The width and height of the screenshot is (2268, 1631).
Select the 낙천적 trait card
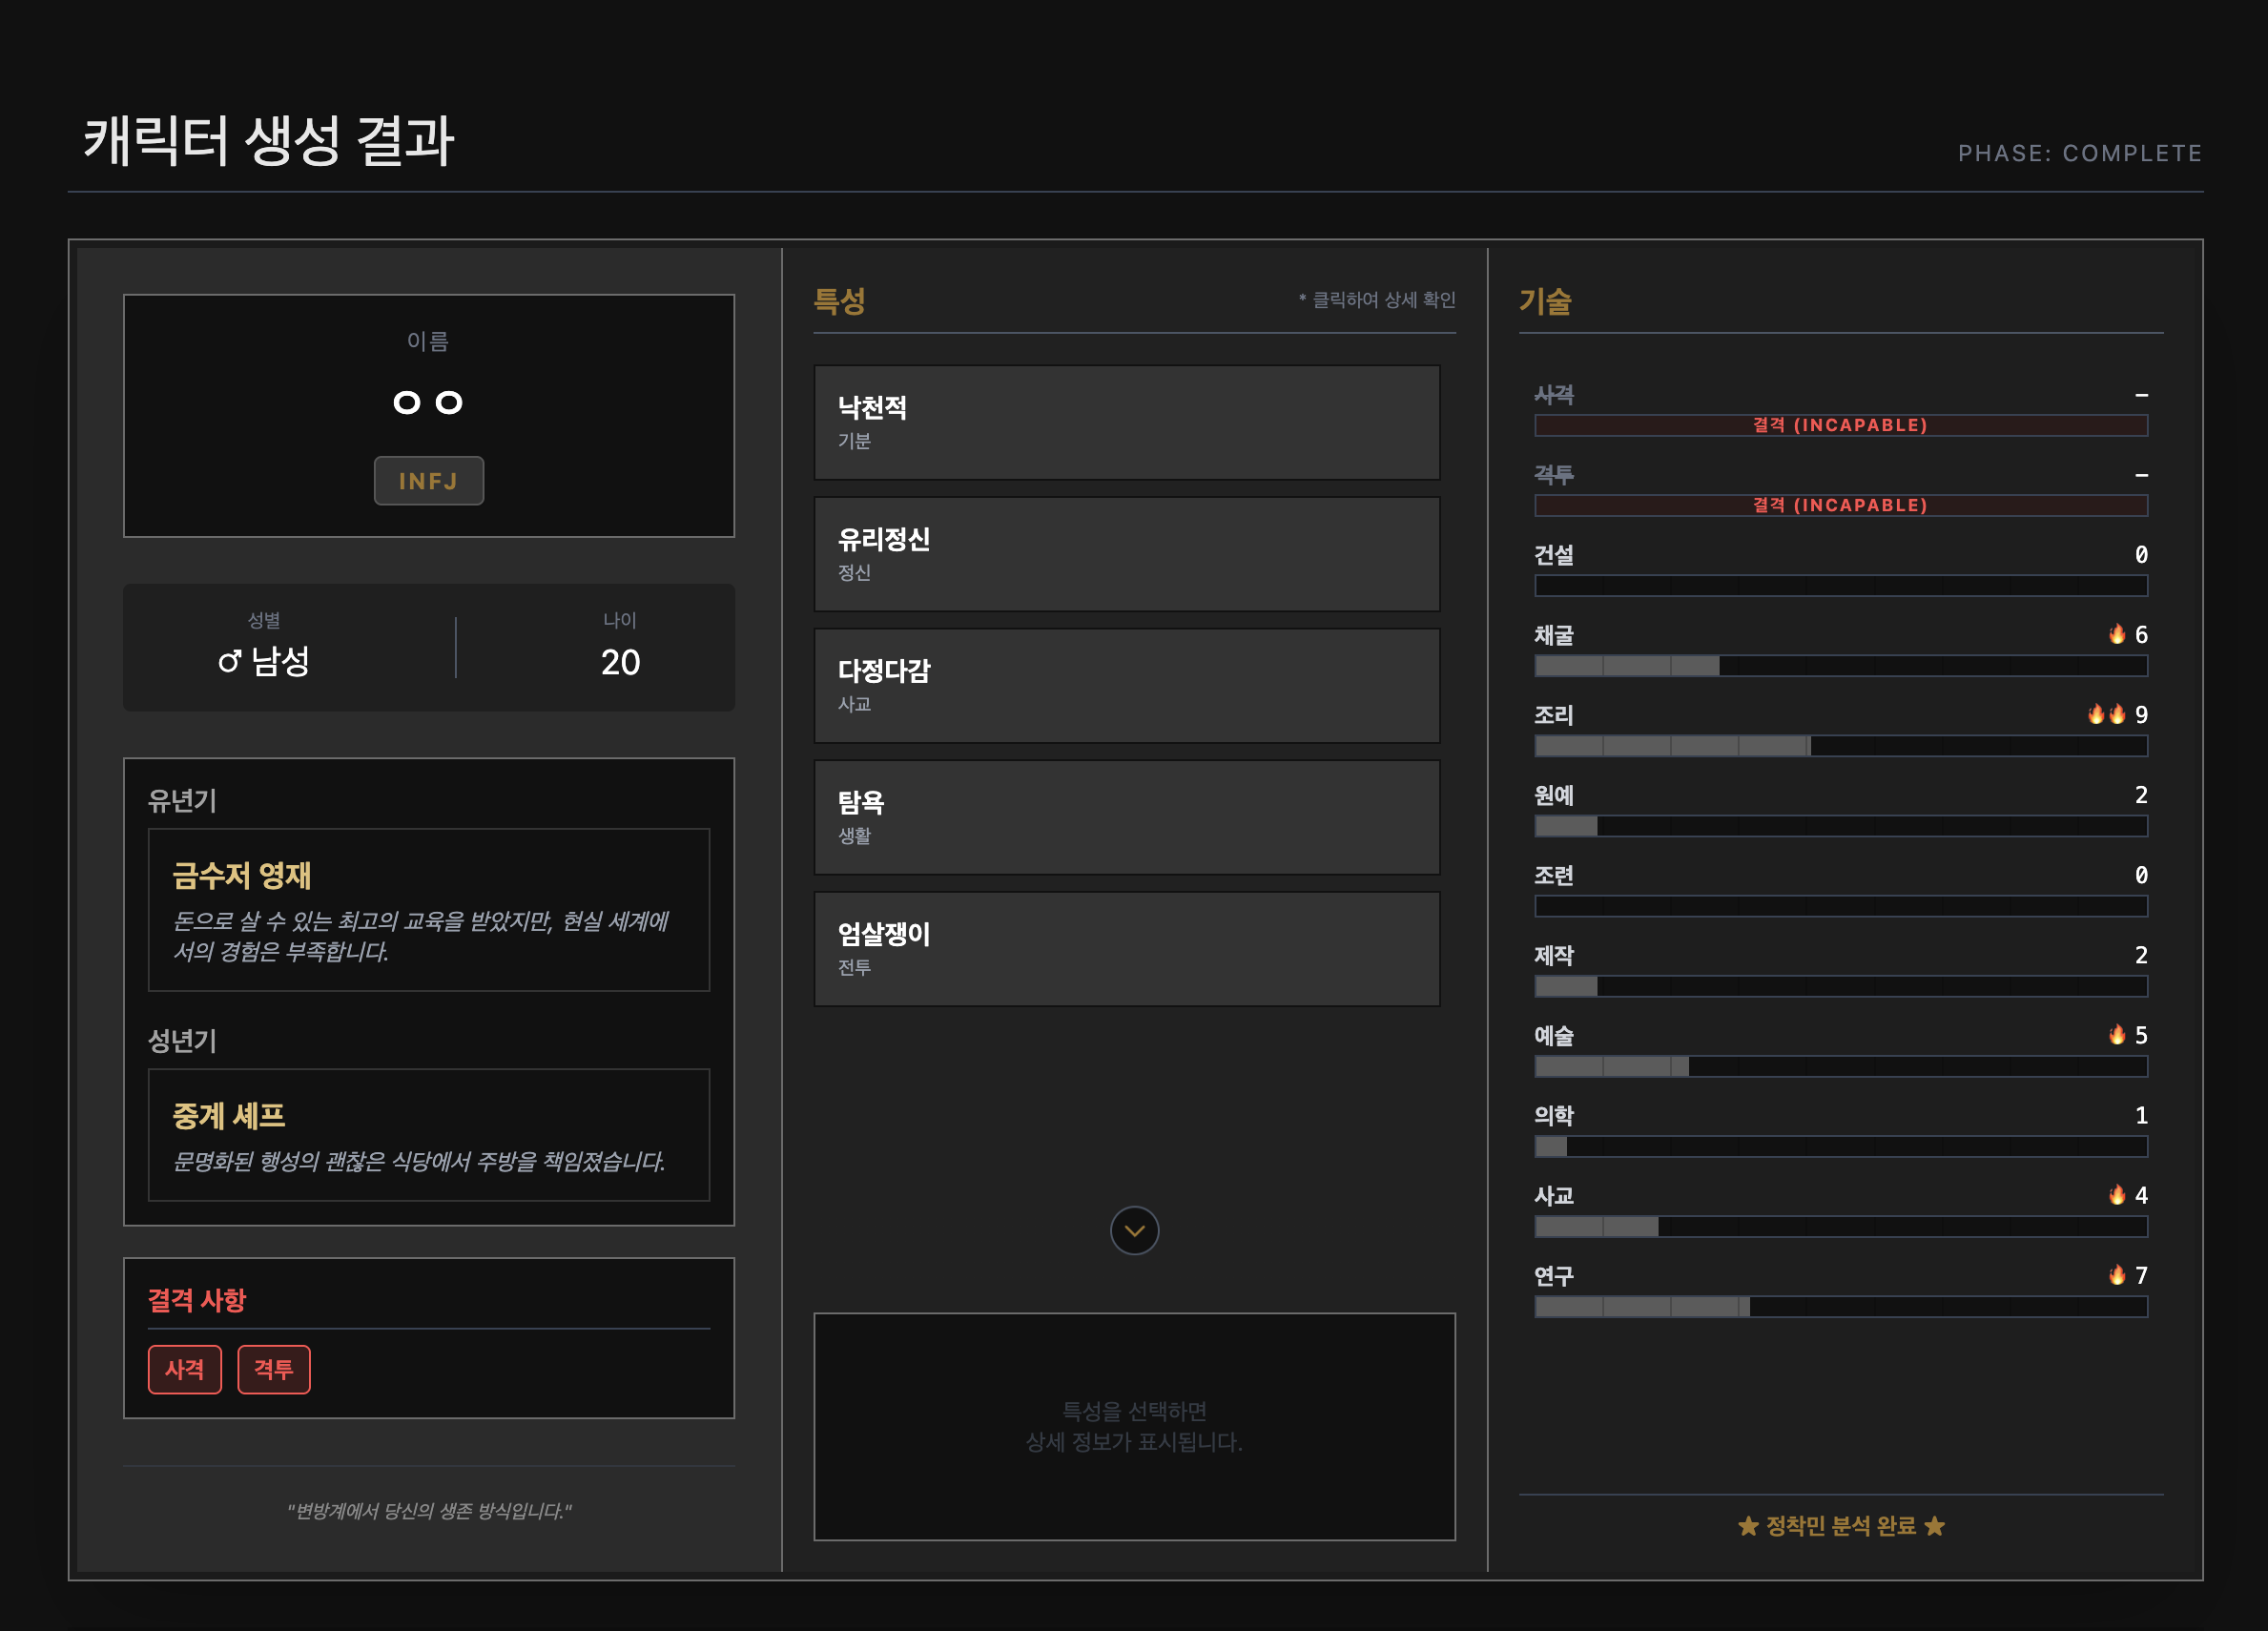pos(1126,422)
